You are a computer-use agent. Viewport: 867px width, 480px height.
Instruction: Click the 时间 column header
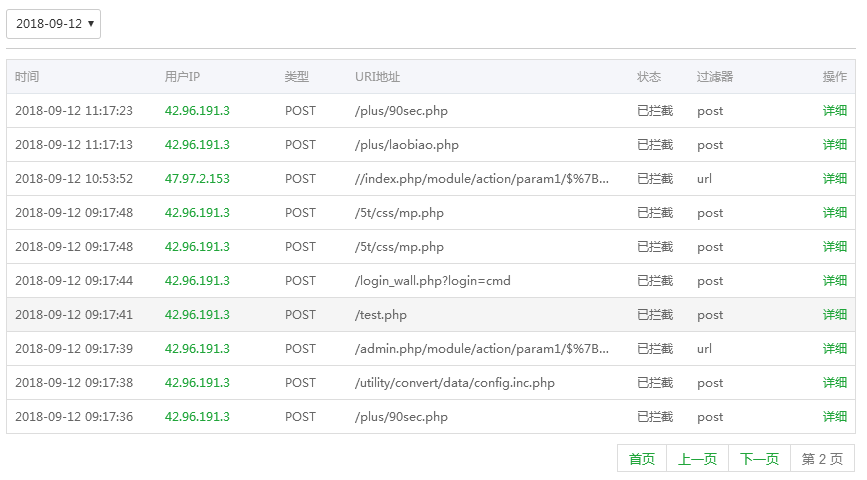(27, 77)
